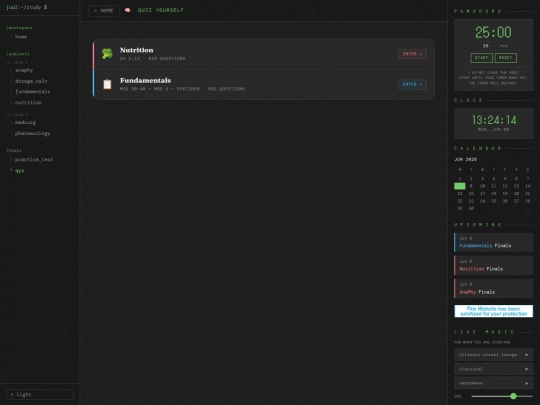Image resolution: width=540 pixels, height=405 pixels.
Task: Select June 15 in the calendar
Action: (460, 194)
